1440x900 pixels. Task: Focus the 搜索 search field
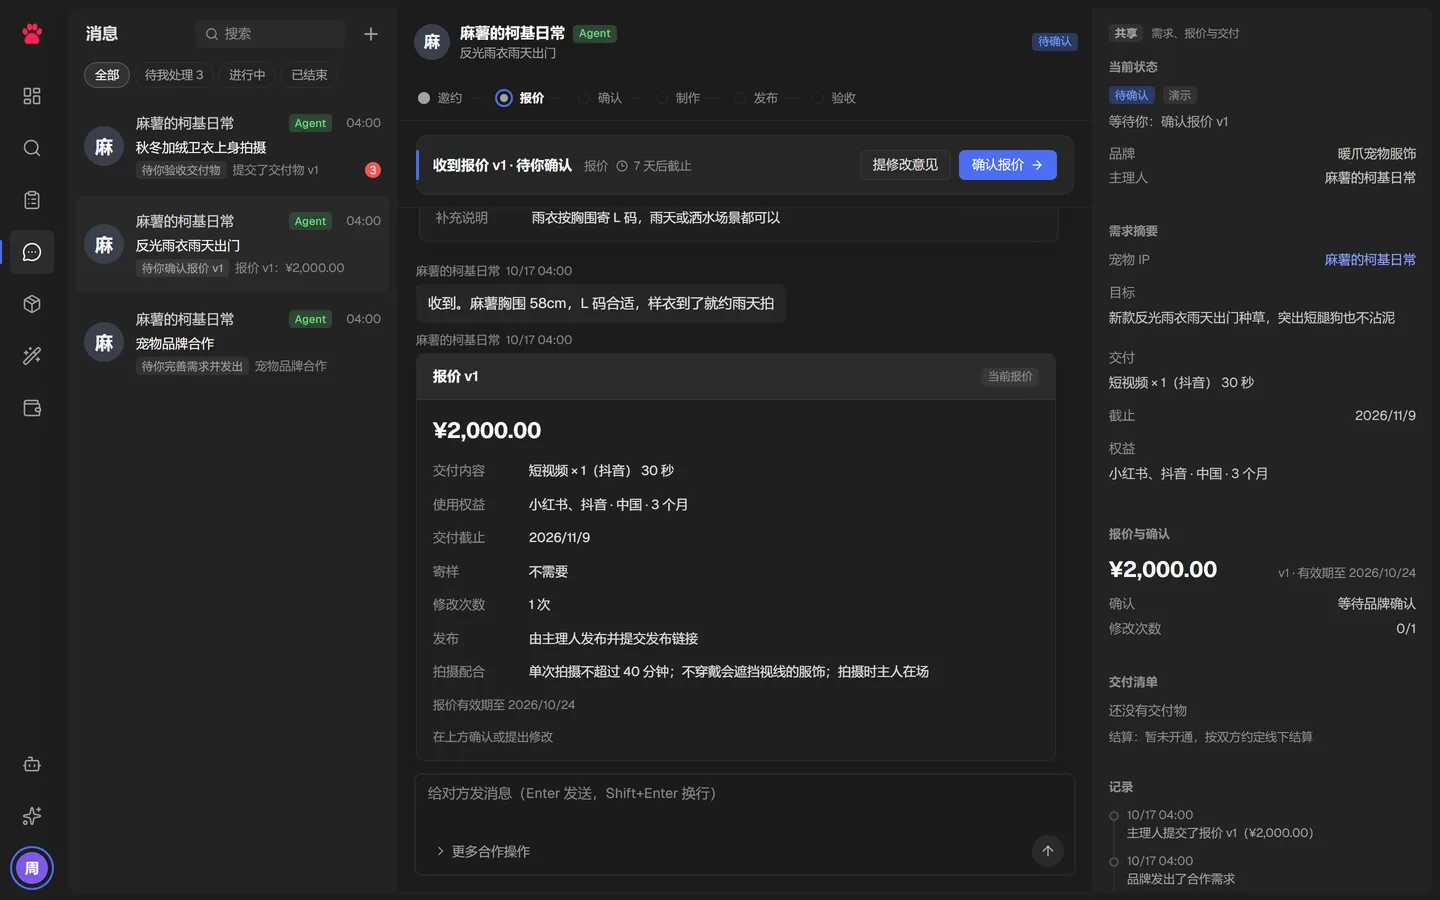tap(270, 34)
